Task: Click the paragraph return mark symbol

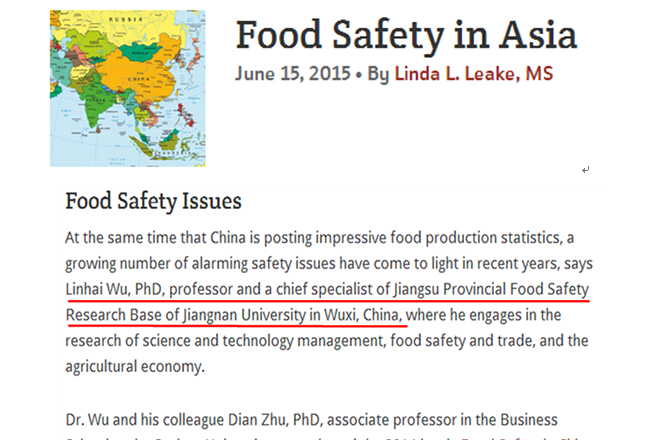Action: (x=585, y=170)
